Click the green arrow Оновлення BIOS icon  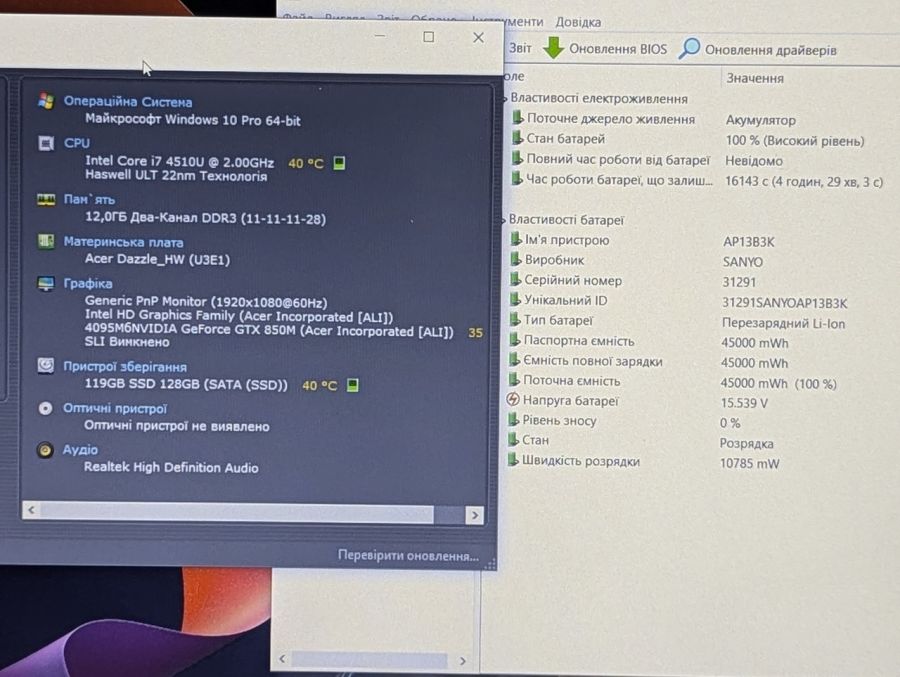553,48
